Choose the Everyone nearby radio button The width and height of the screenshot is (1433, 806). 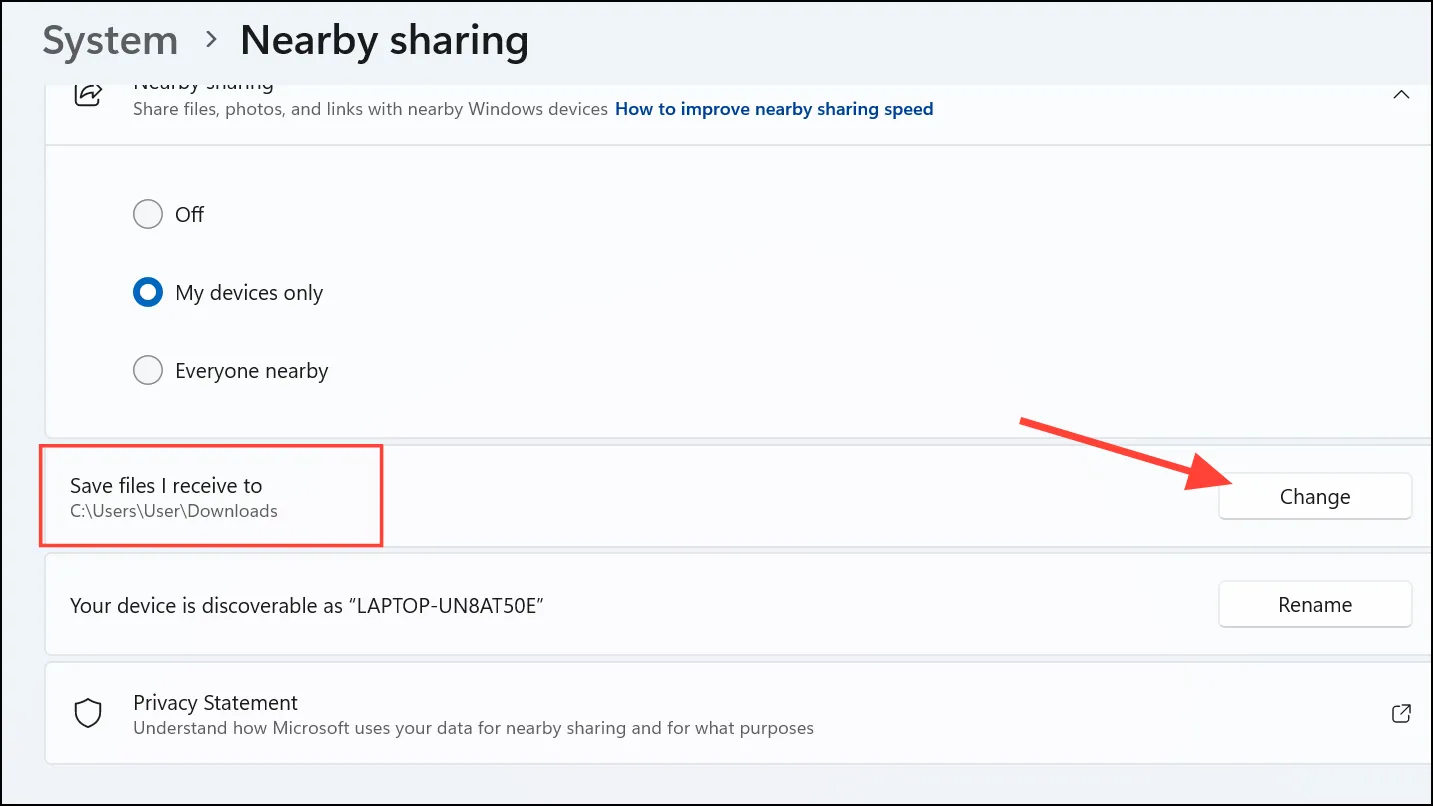click(148, 371)
